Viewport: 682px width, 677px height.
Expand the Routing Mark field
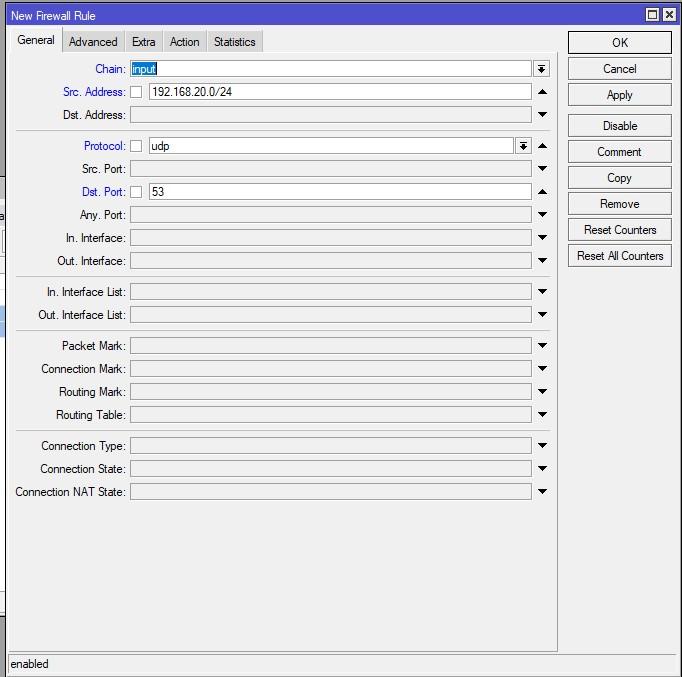tap(542, 391)
